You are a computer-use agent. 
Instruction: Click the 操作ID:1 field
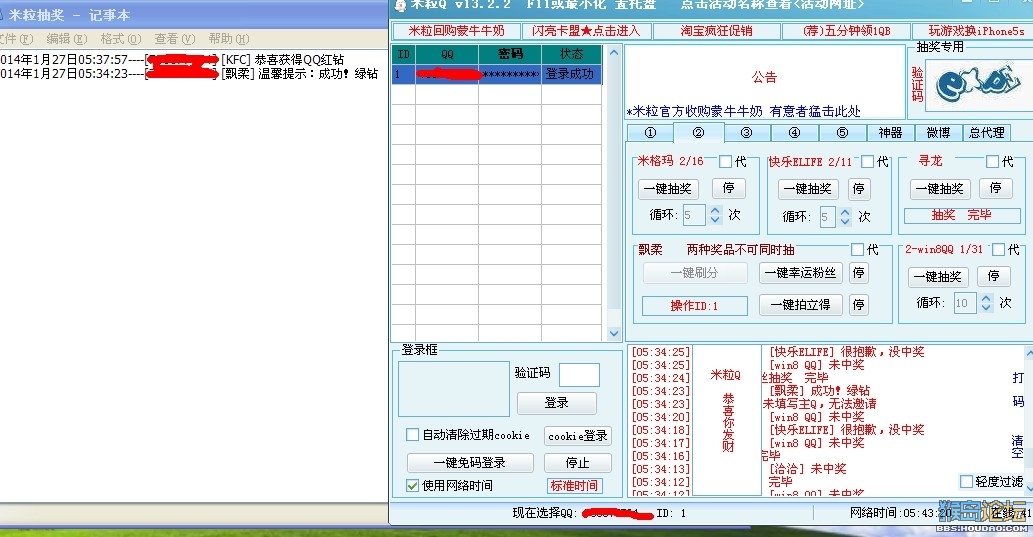694,306
